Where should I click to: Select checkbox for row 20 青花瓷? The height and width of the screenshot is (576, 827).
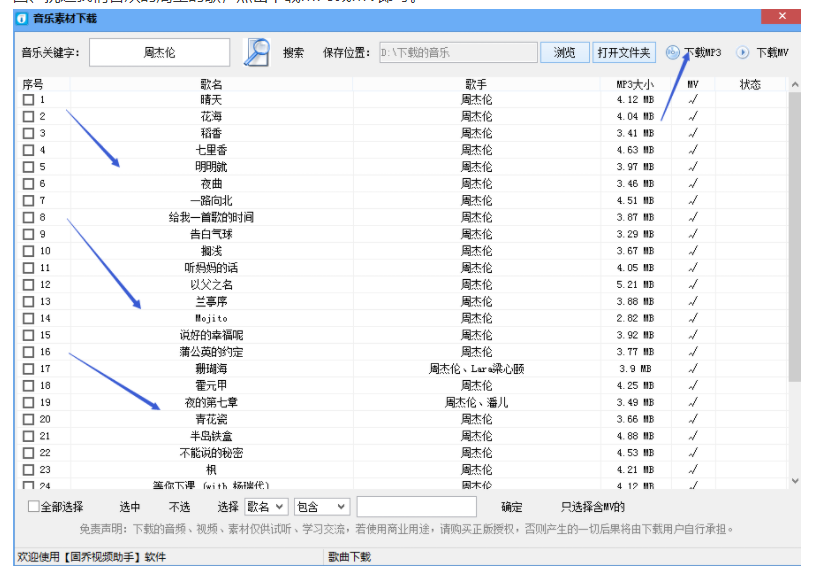click(29, 419)
